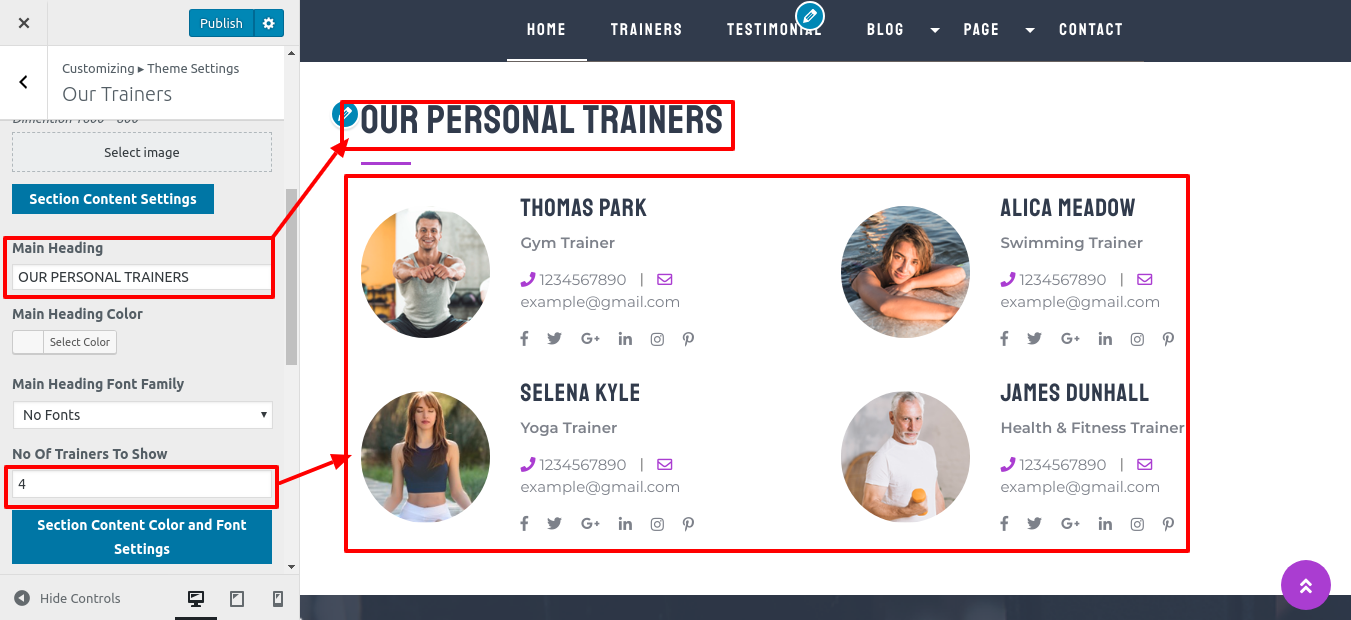Viewport: 1351px width, 620px height.
Task: Click the edit pencil icon above navigation menu
Action: (x=810, y=16)
